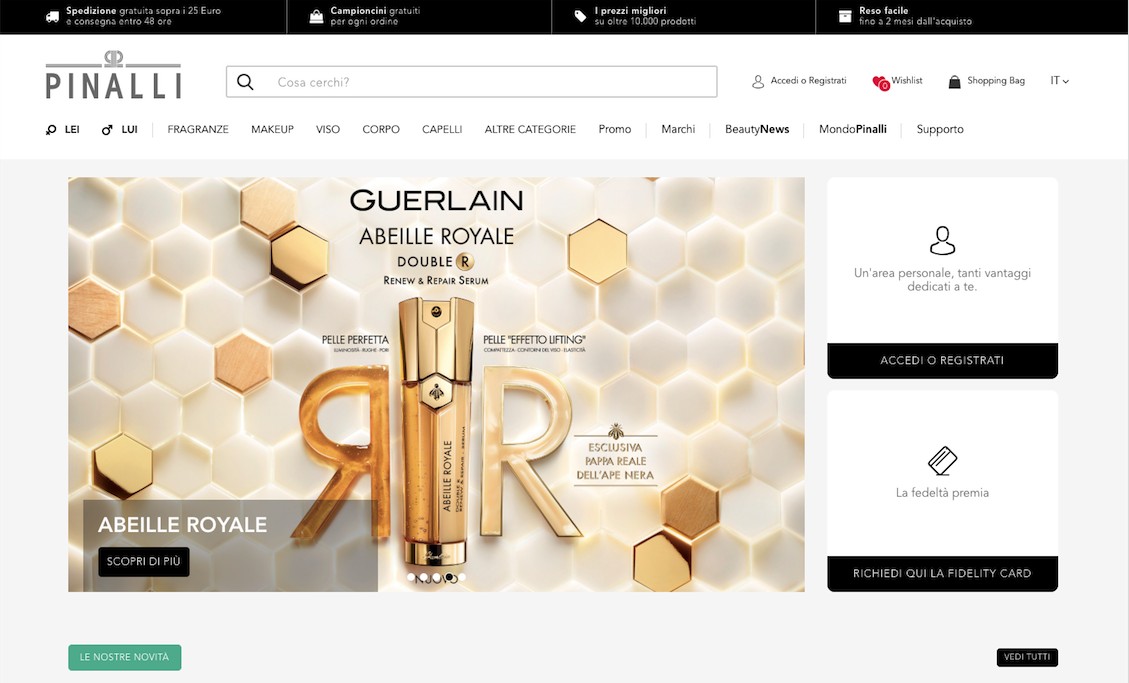Open the ALTRE CATEGORIE menu
1129x683 pixels.
530,130
